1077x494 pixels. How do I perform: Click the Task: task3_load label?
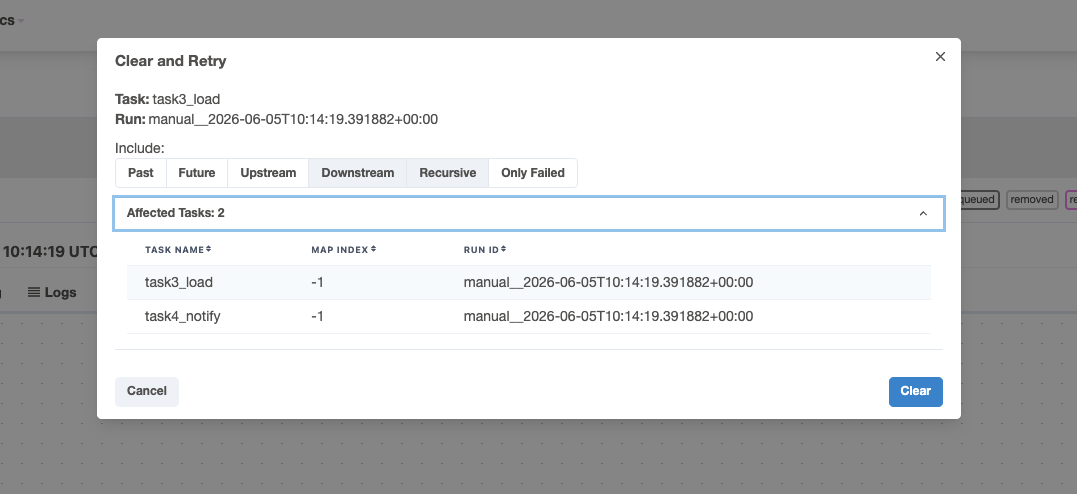pos(168,100)
